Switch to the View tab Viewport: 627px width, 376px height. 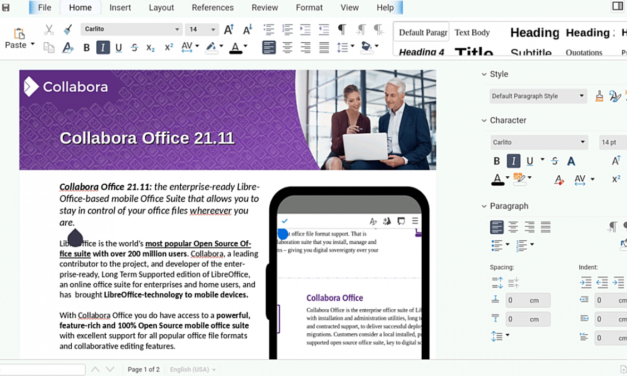pyautogui.click(x=349, y=8)
